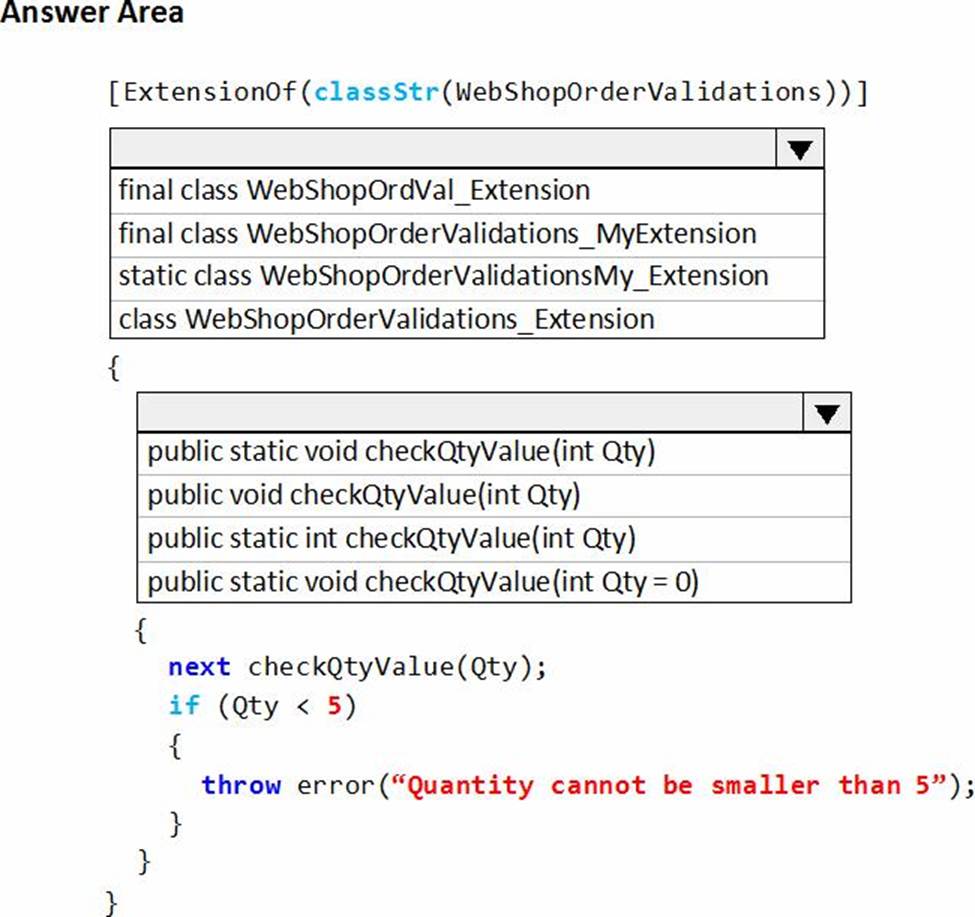Click the 'throw' keyword in code
The width and height of the screenshot is (975, 917).
pyautogui.click(x=240, y=785)
